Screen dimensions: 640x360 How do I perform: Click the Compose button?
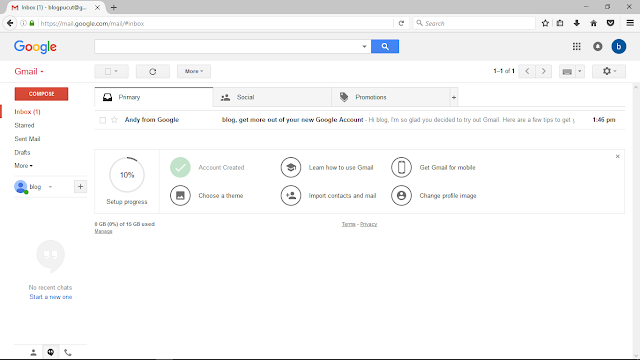[x=41, y=94]
